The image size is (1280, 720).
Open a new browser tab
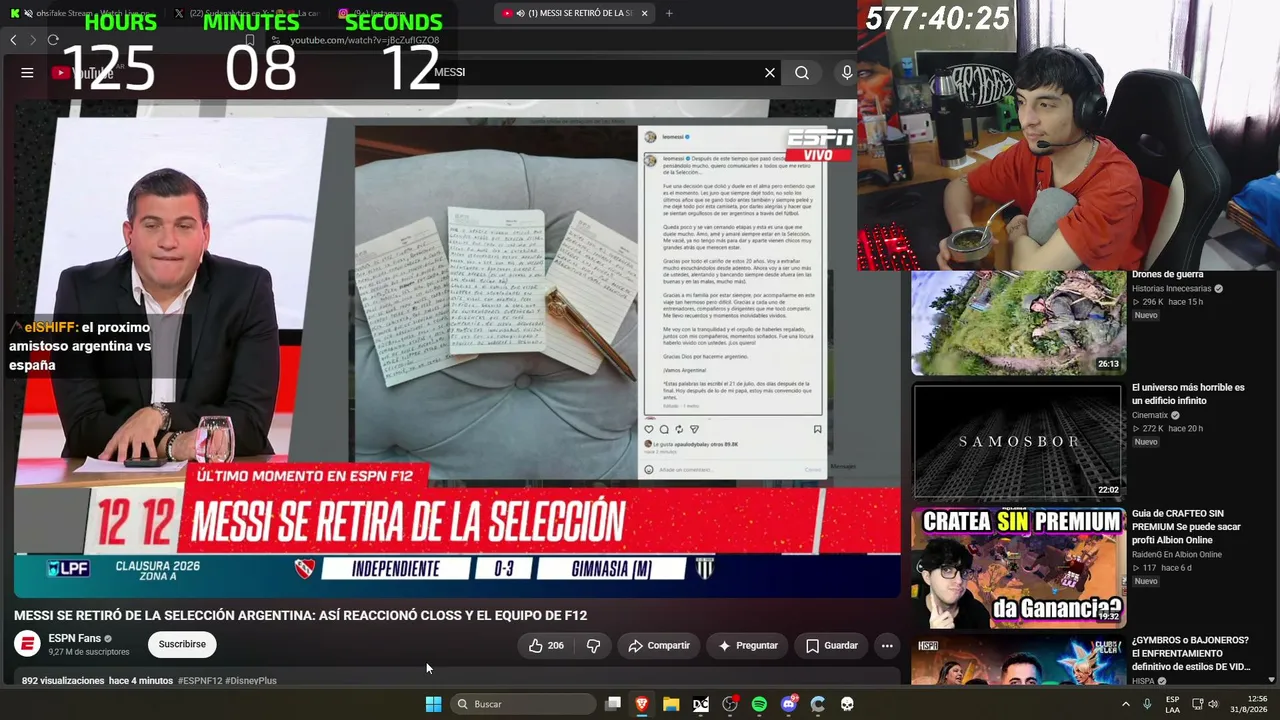[x=669, y=13]
